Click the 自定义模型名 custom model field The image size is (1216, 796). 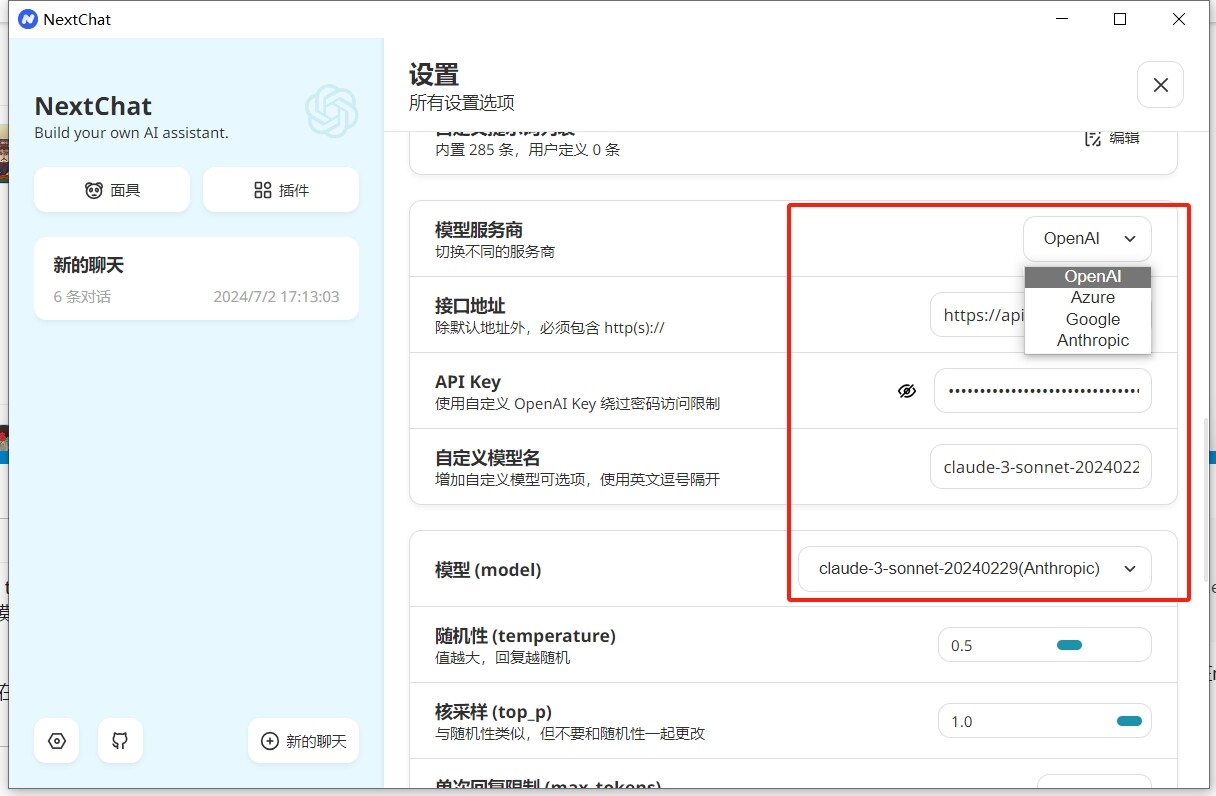pos(1040,467)
